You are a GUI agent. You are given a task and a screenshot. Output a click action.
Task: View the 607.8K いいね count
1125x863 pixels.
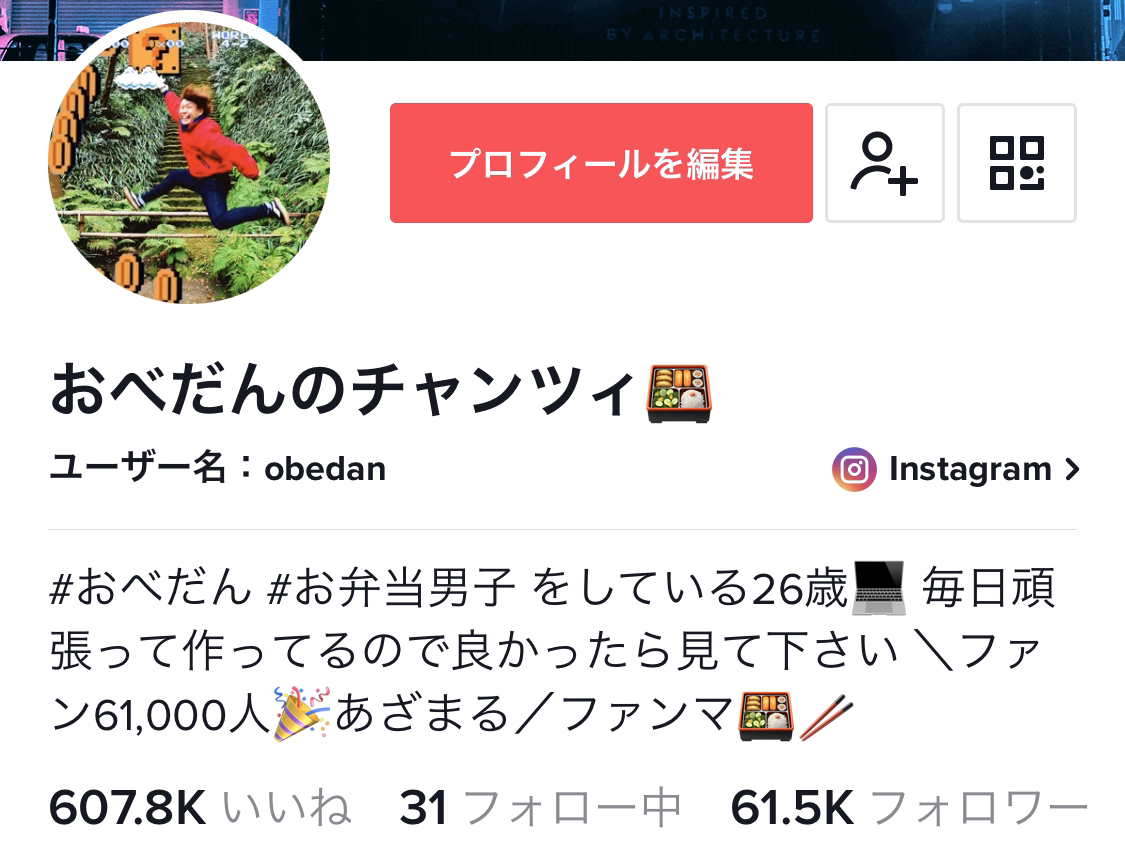[x=200, y=808]
